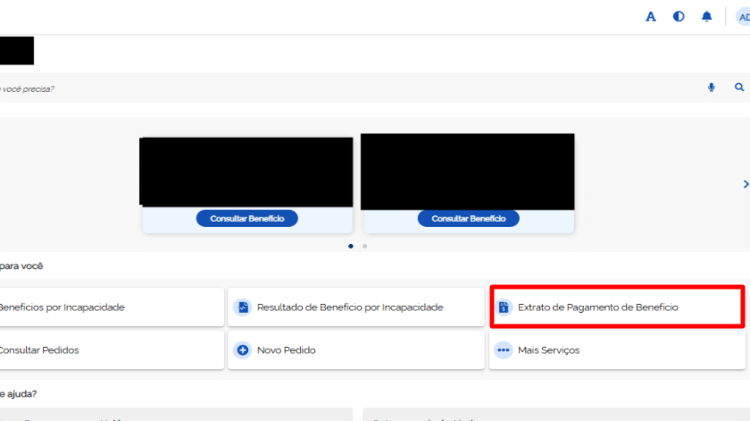The image size is (750, 421).
Task: Toggle high contrast mode icon
Action: coord(679,17)
